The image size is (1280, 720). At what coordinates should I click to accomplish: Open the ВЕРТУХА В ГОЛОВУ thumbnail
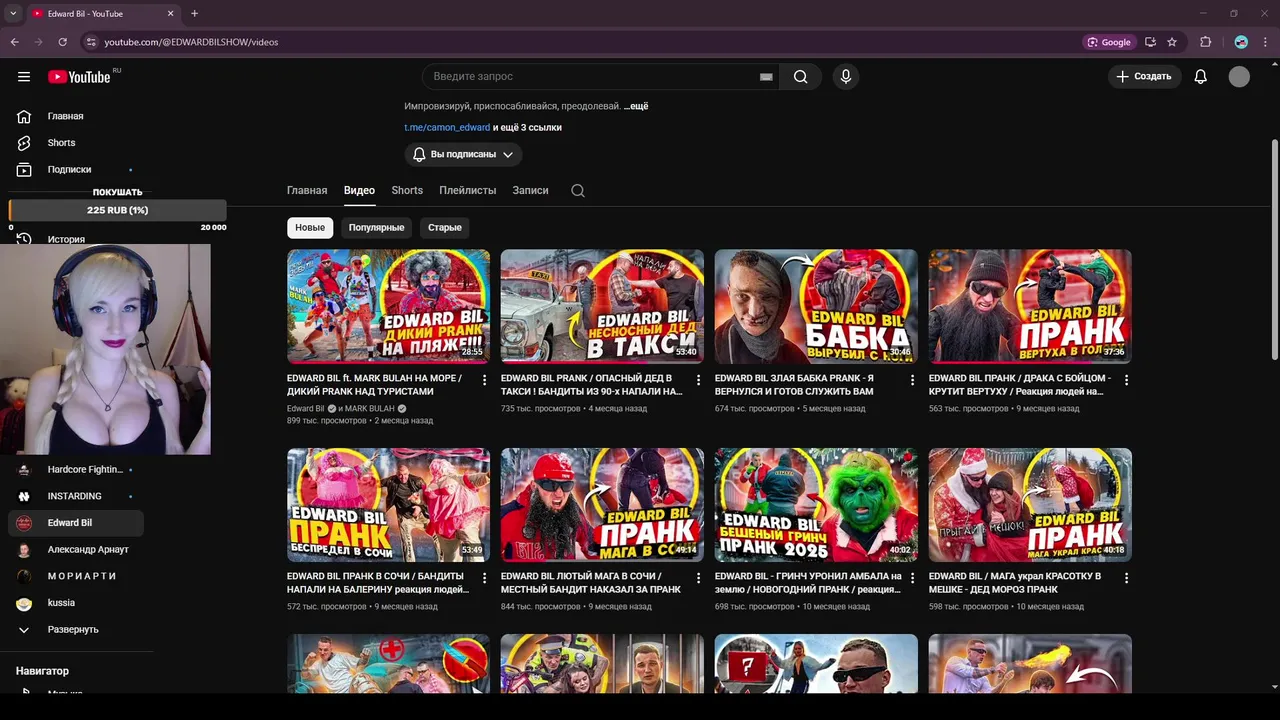(1030, 306)
